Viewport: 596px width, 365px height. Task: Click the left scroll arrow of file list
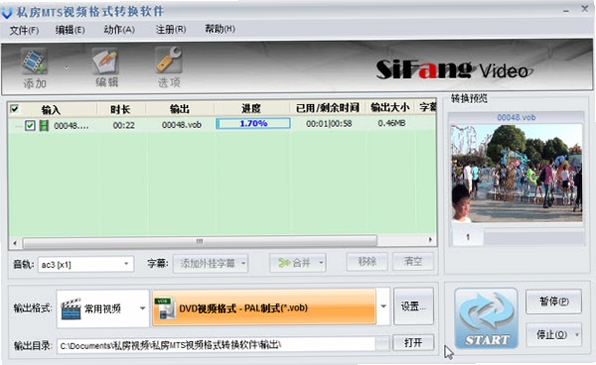tap(15, 242)
